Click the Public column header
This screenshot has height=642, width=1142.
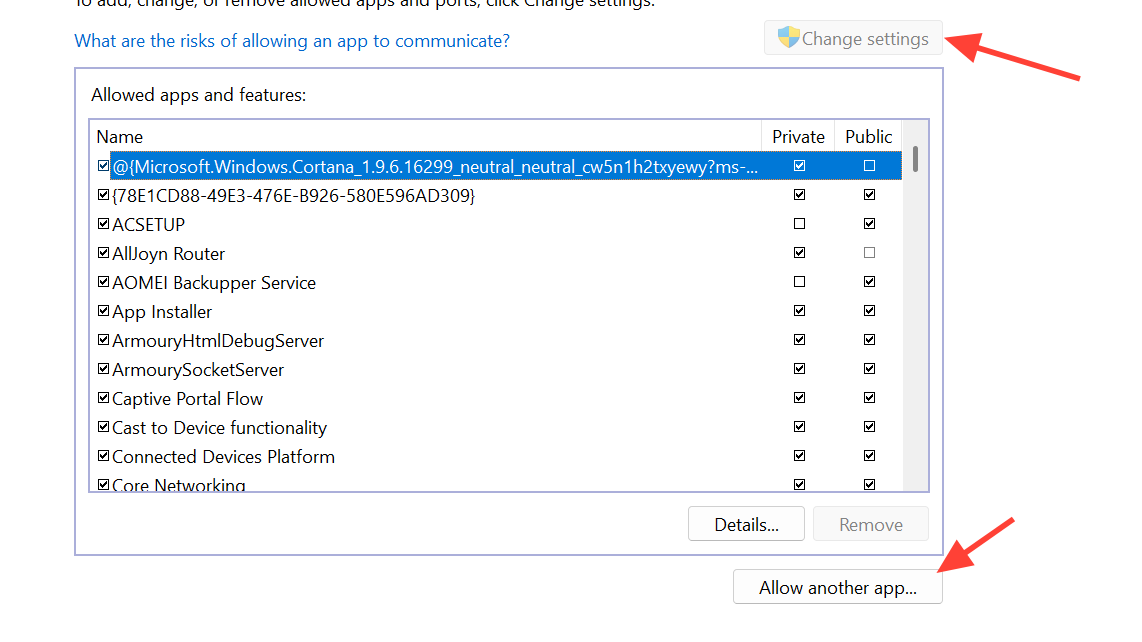tap(868, 137)
